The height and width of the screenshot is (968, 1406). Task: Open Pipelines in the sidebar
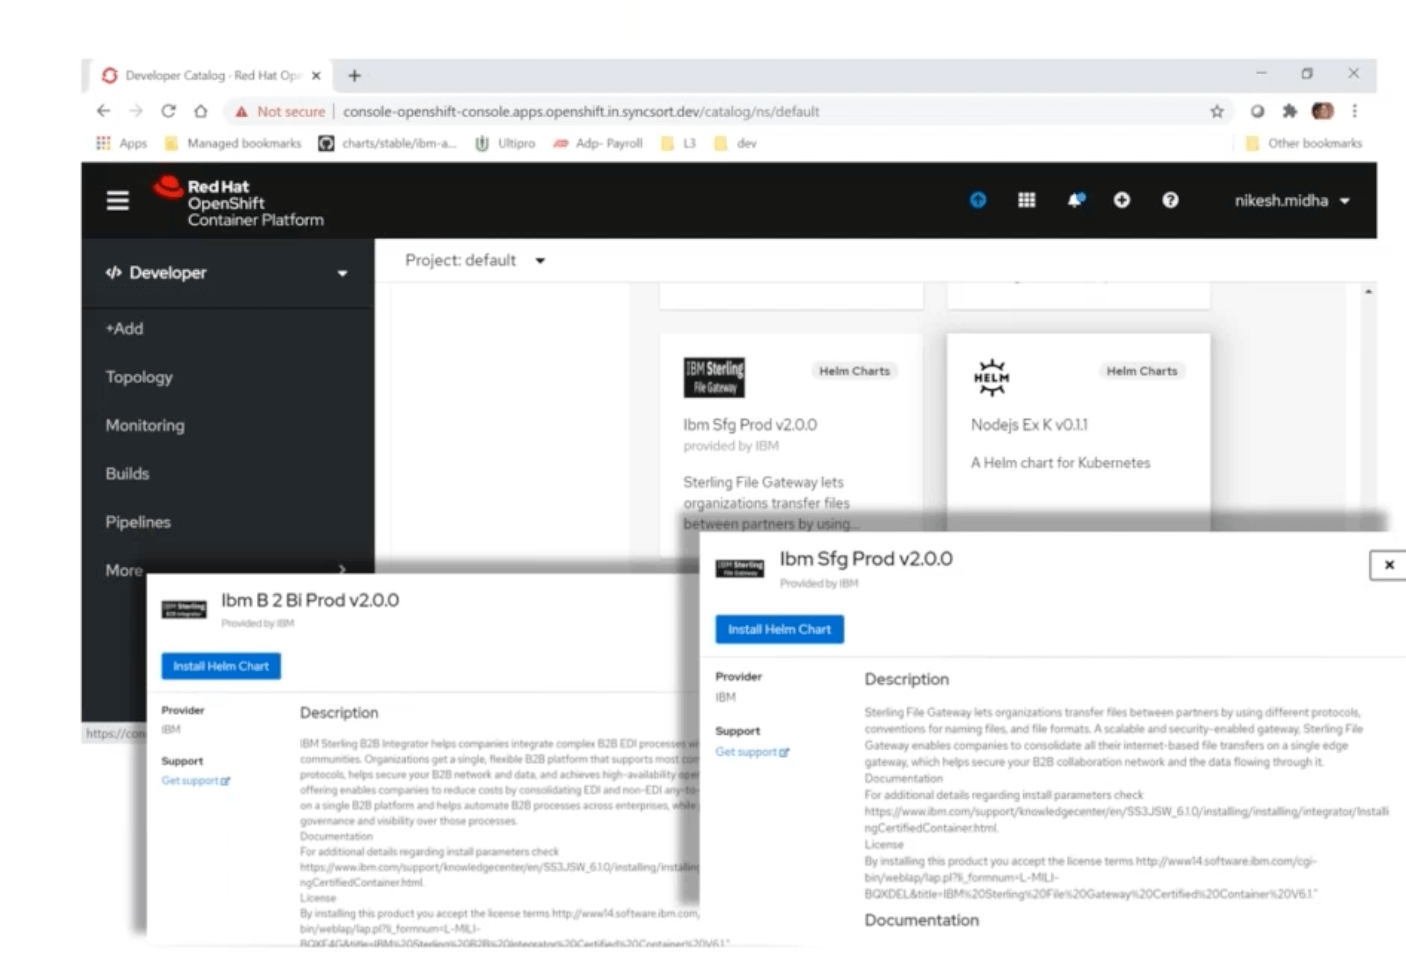[x=138, y=522]
